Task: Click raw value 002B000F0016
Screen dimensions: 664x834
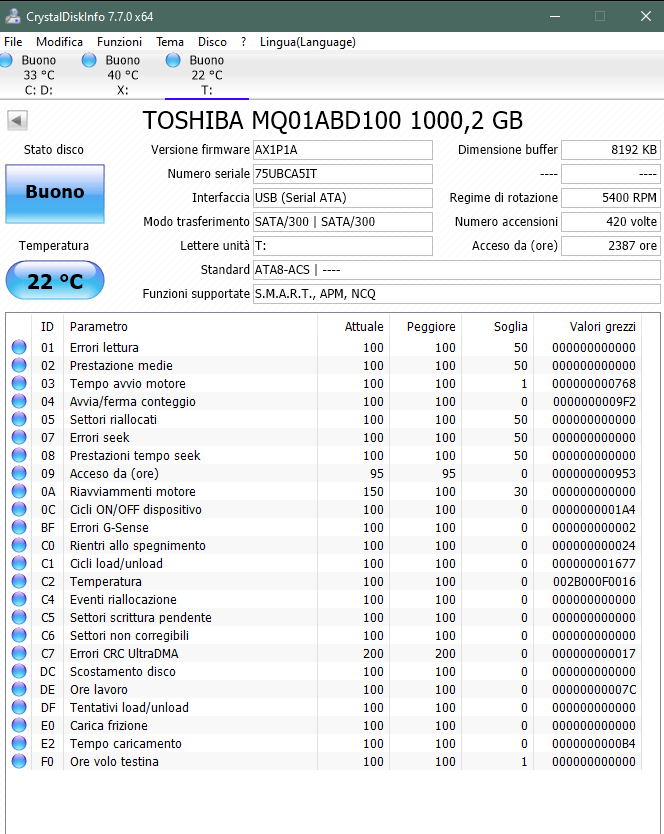Action: pyautogui.click(x=594, y=582)
